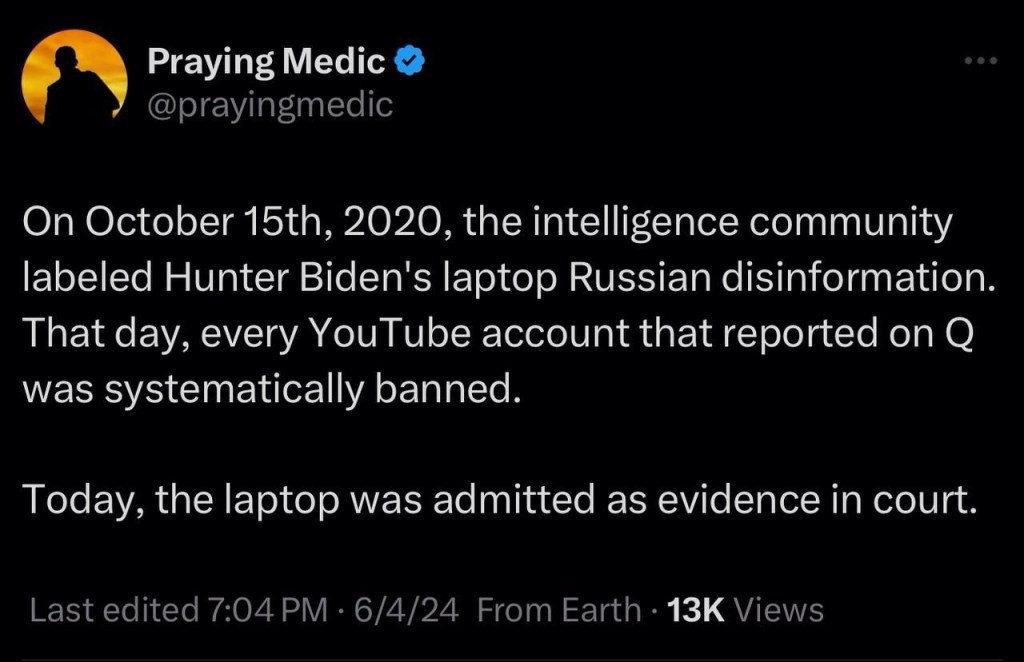The image size is (1024, 662).
Task: Open the three-dot more options menu
Action: [981, 61]
